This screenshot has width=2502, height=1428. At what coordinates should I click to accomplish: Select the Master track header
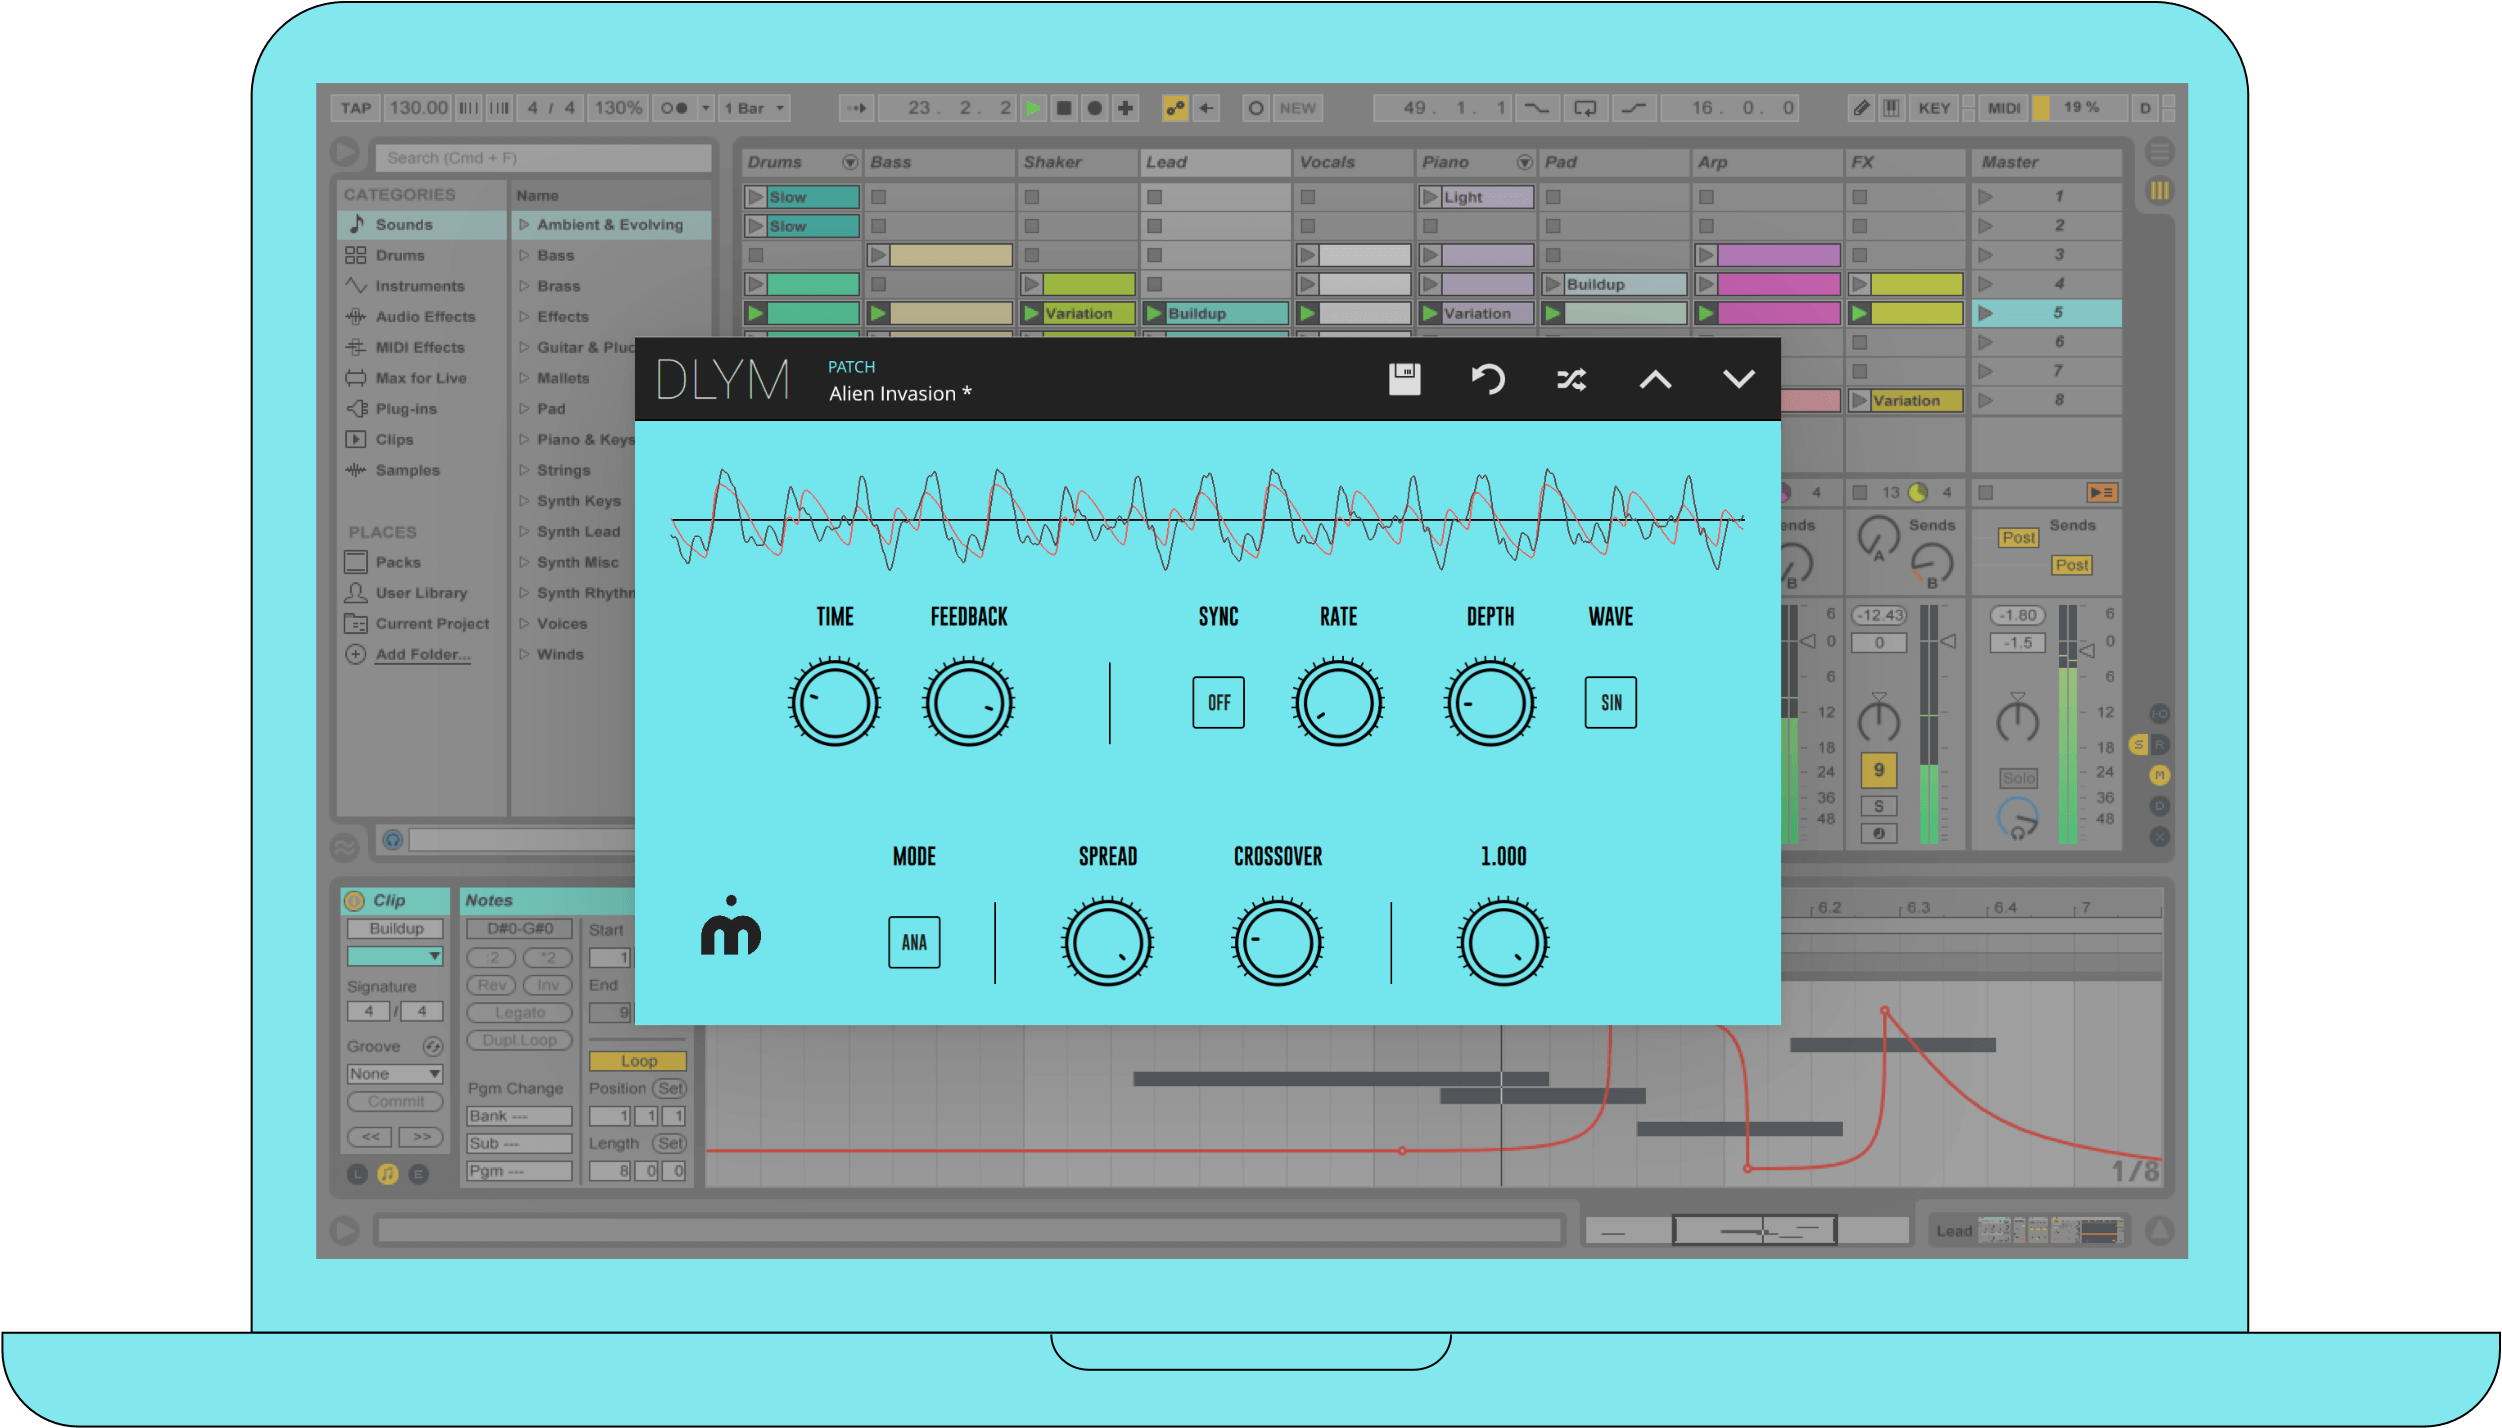pyautogui.click(x=2046, y=162)
